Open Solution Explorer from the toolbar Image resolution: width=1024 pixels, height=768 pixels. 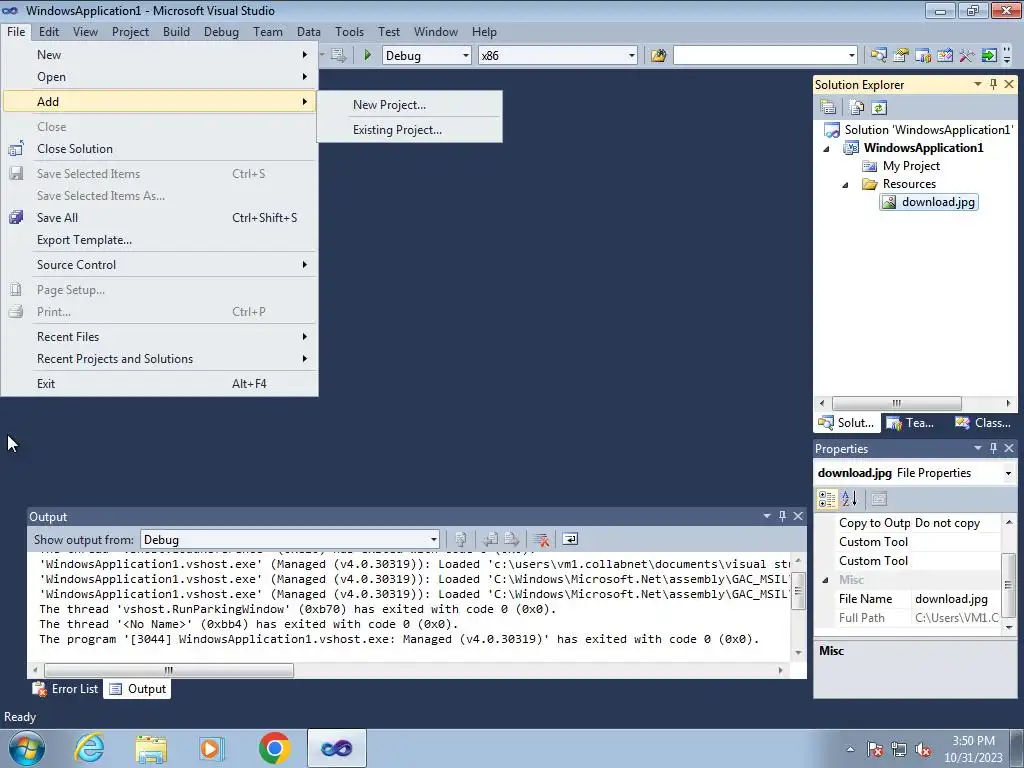(878, 56)
